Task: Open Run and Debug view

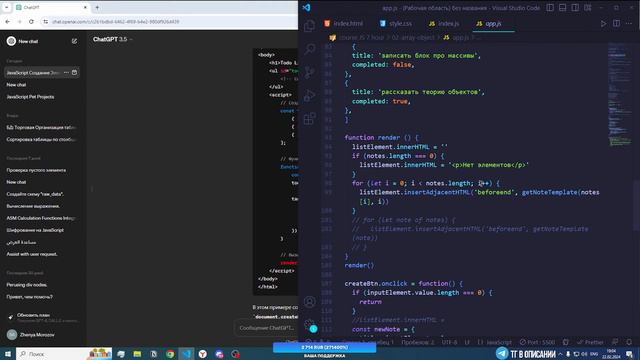Action: 309,96
